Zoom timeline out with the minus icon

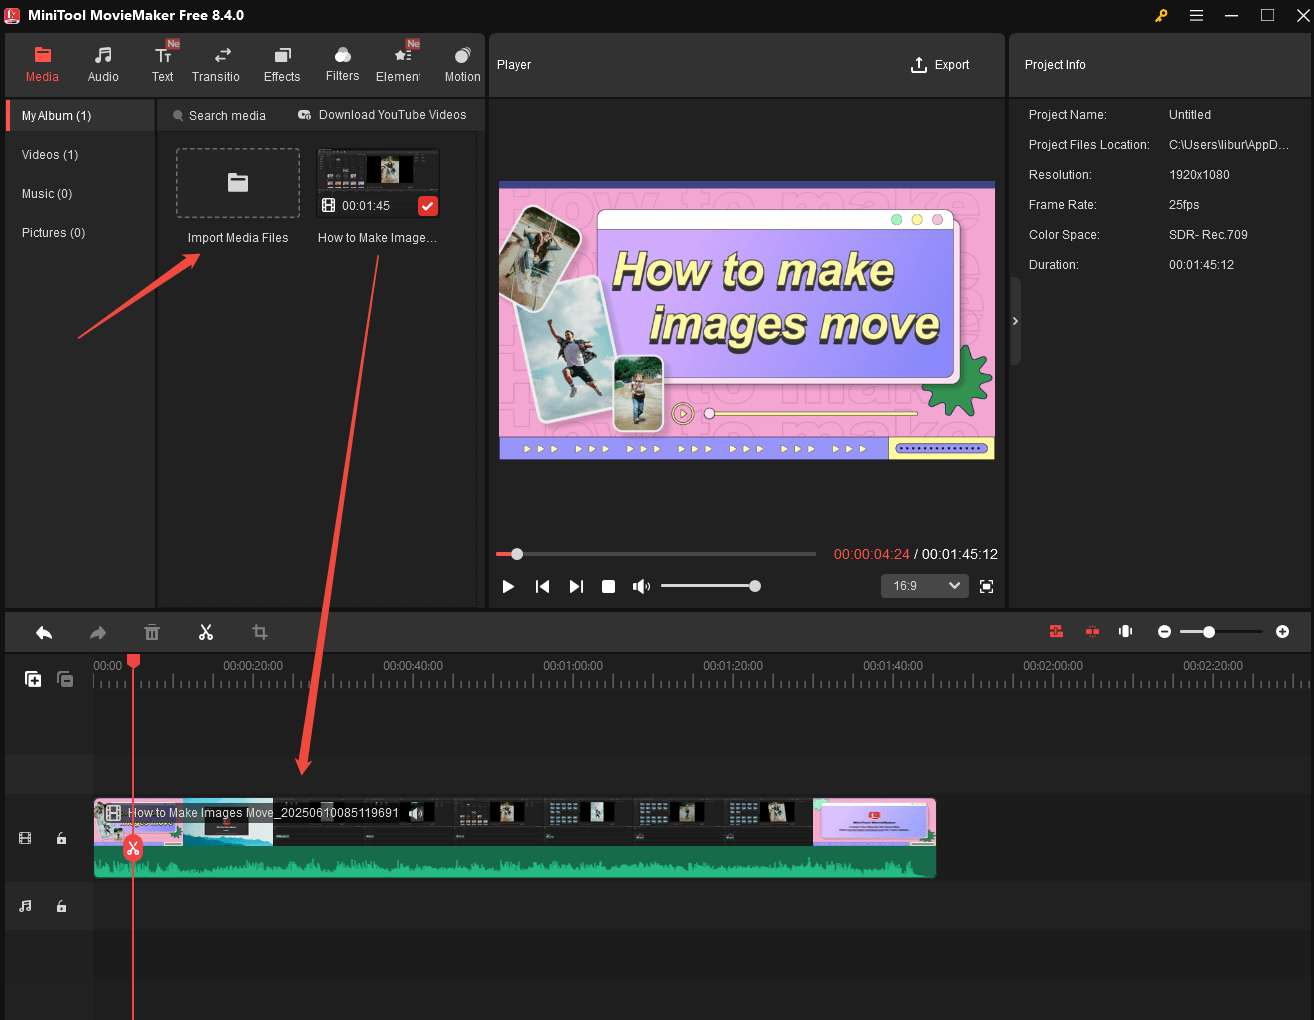[1164, 631]
